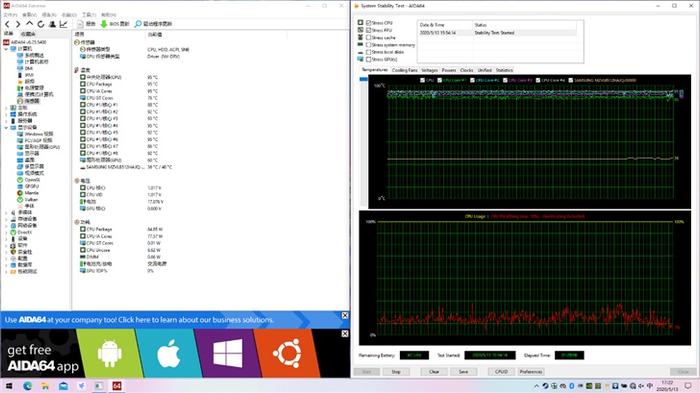Switch to the Statistics tab
The image size is (700, 393).
point(504,70)
